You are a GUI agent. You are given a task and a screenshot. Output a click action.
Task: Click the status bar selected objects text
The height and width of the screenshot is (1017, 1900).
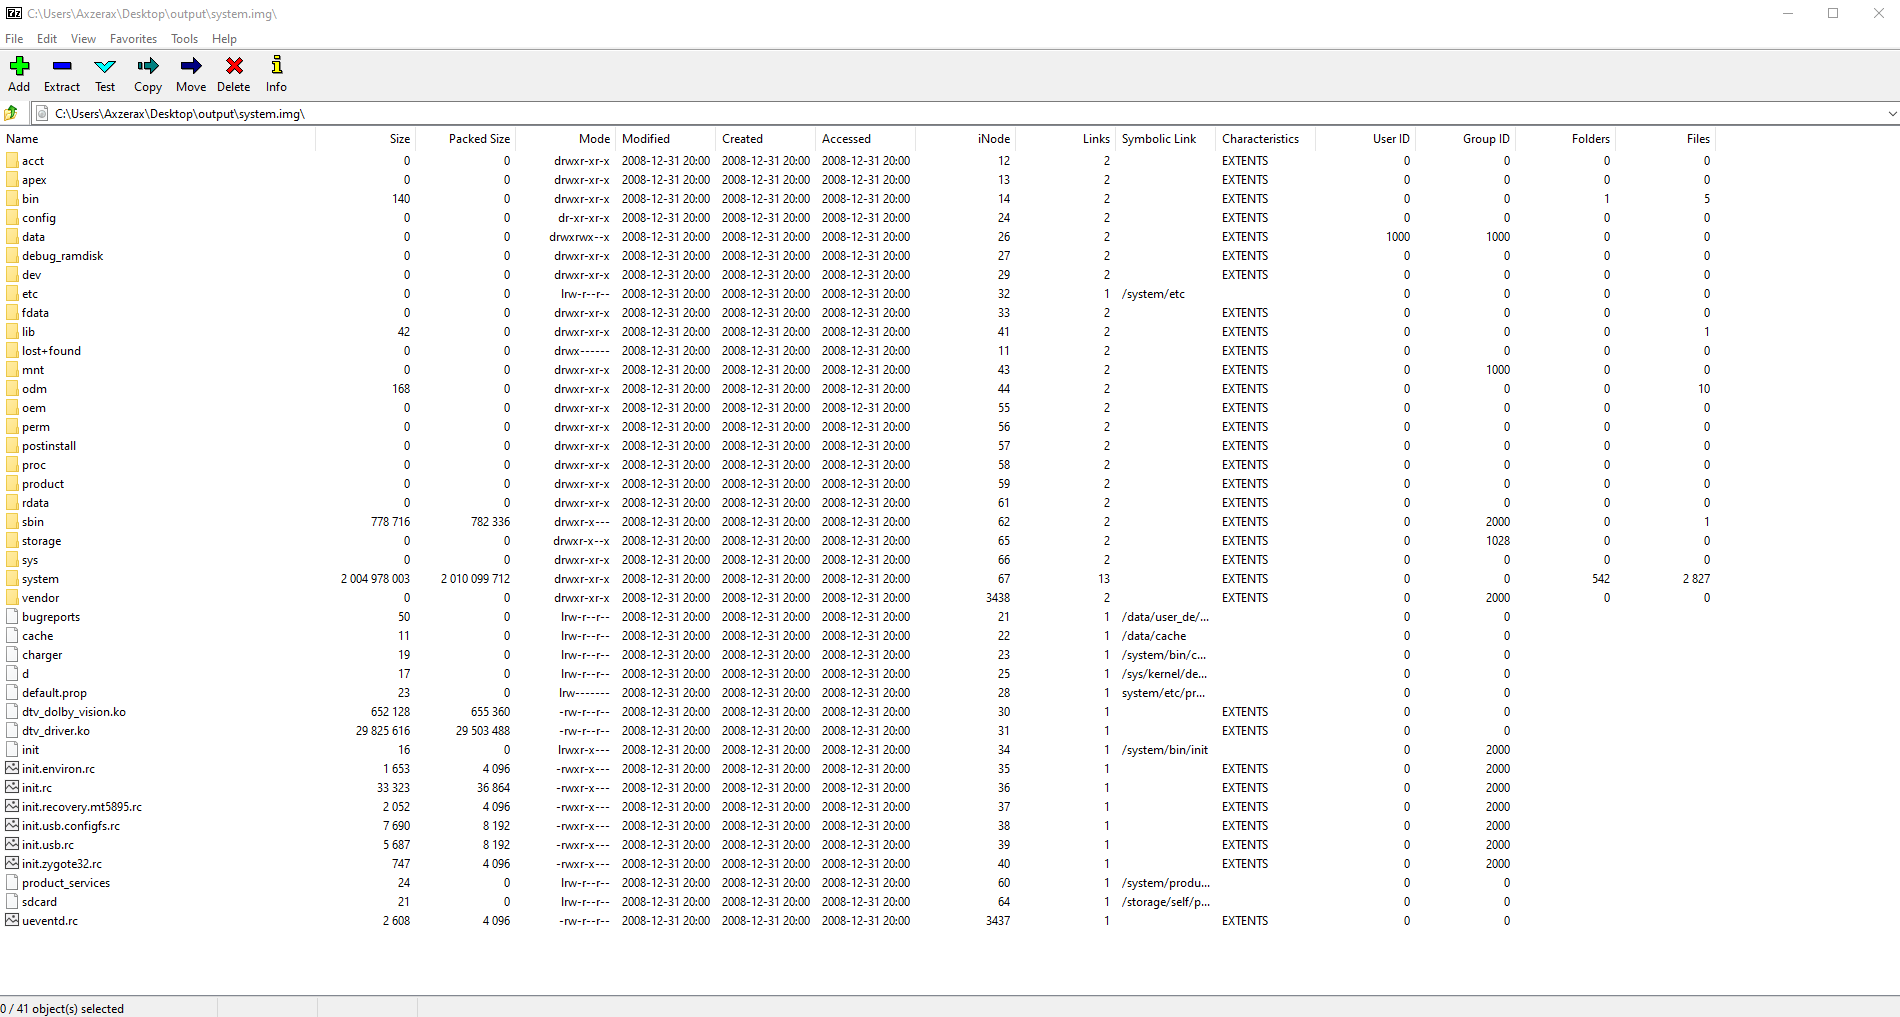click(62, 1008)
